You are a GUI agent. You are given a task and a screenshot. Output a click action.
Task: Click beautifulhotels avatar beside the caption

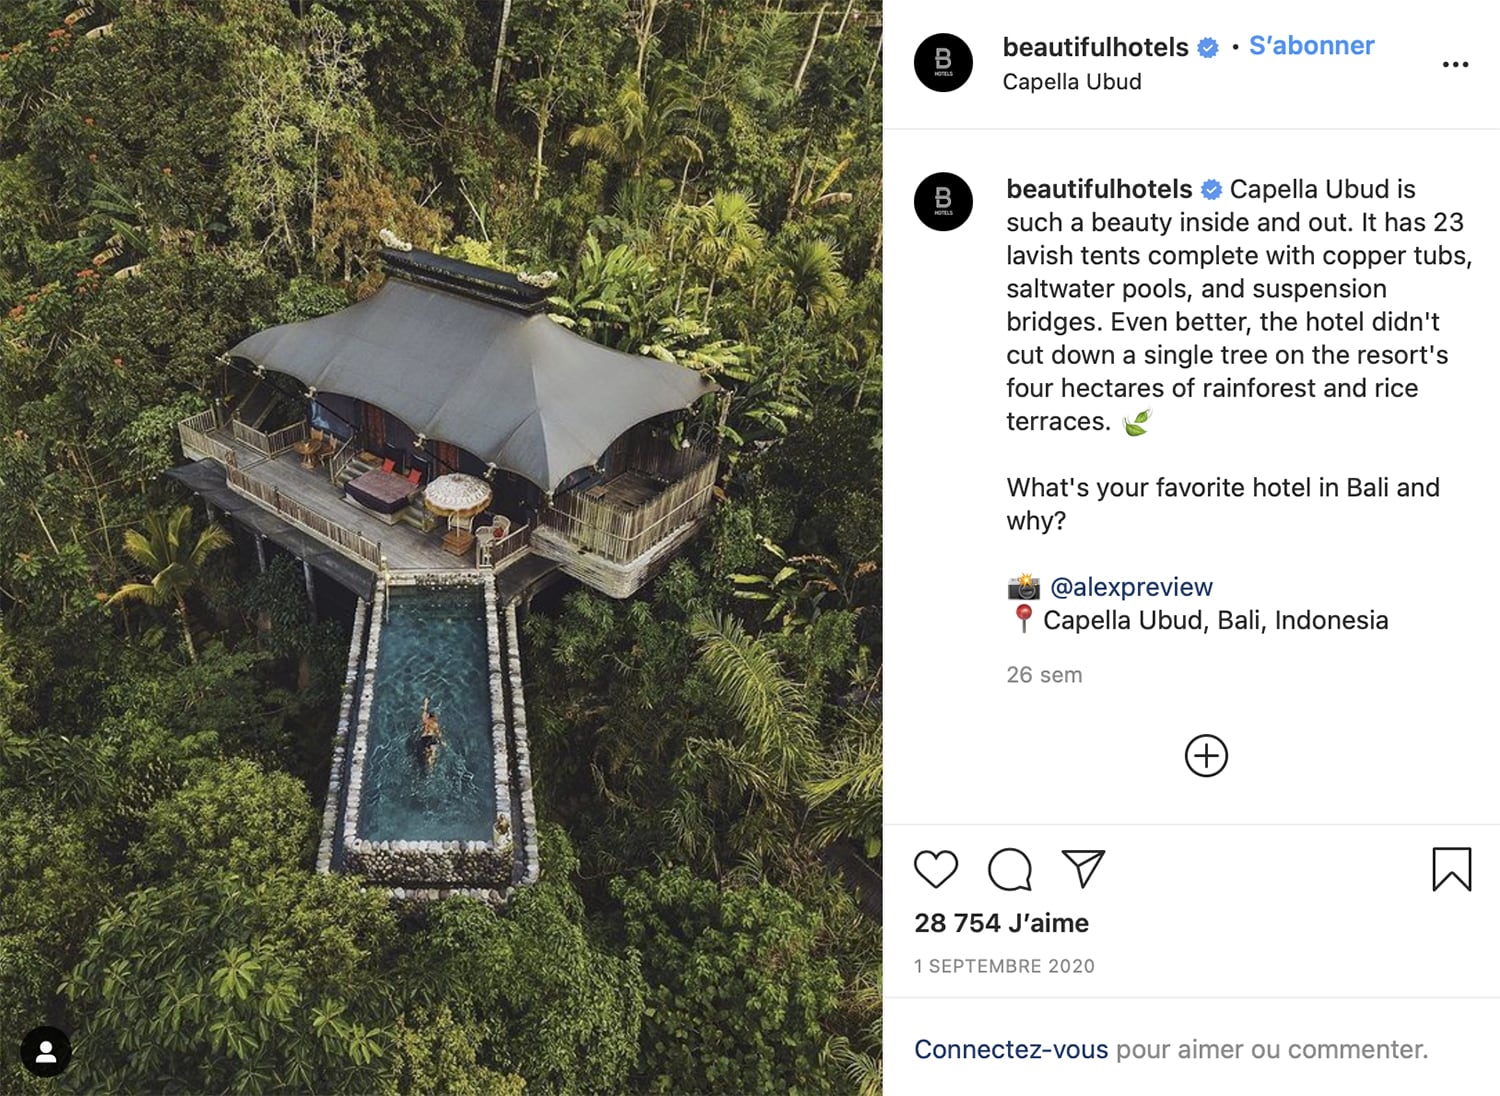[x=943, y=202]
